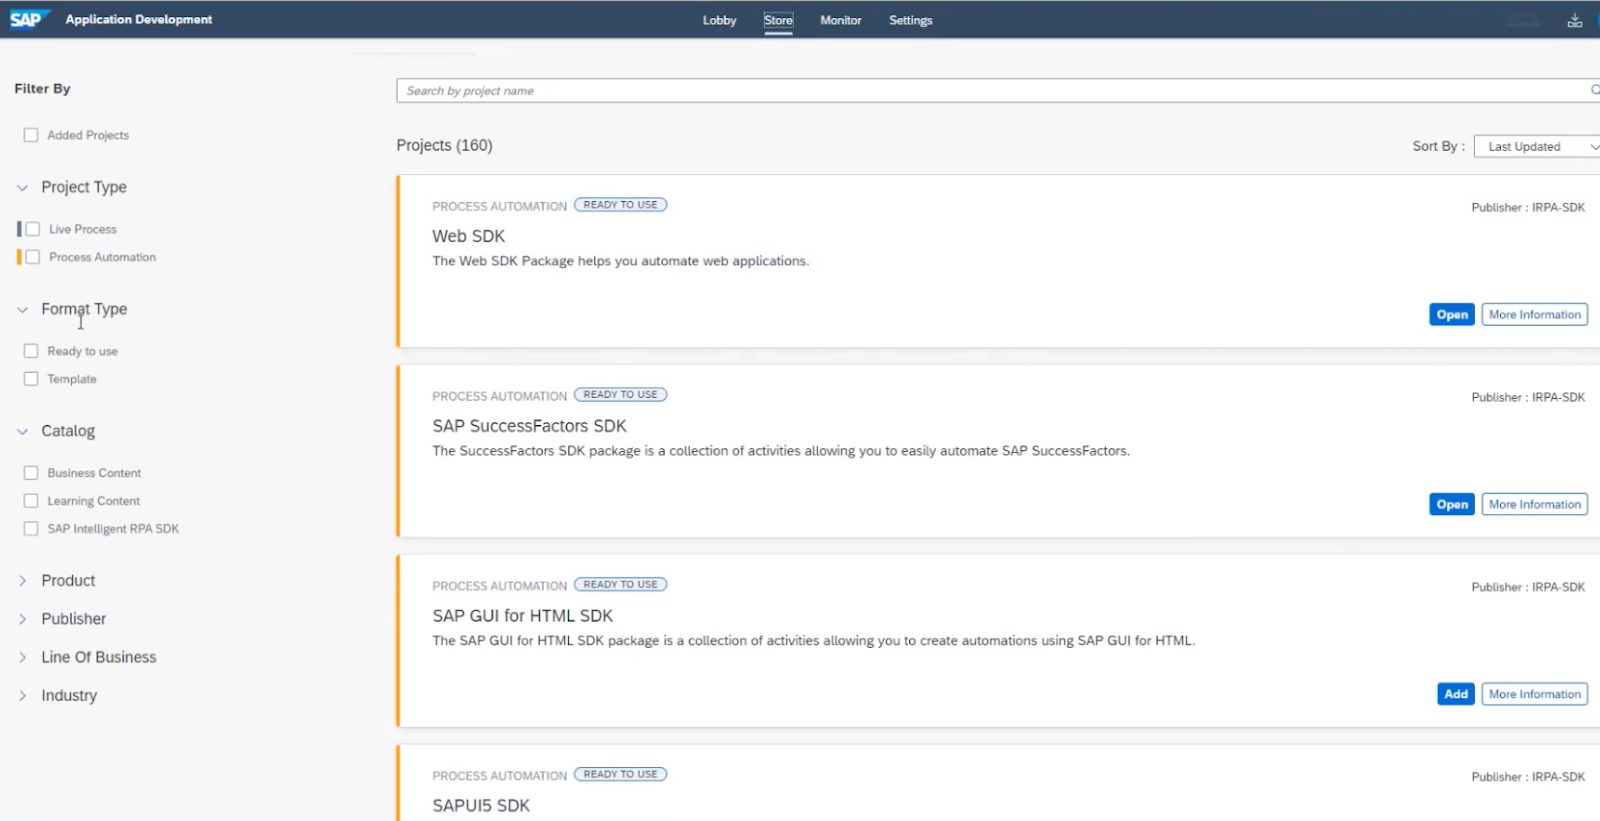The image size is (1600, 821).
Task: Click the SAP SuccessFactors SDK title
Action: pyautogui.click(x=529, y=426)
